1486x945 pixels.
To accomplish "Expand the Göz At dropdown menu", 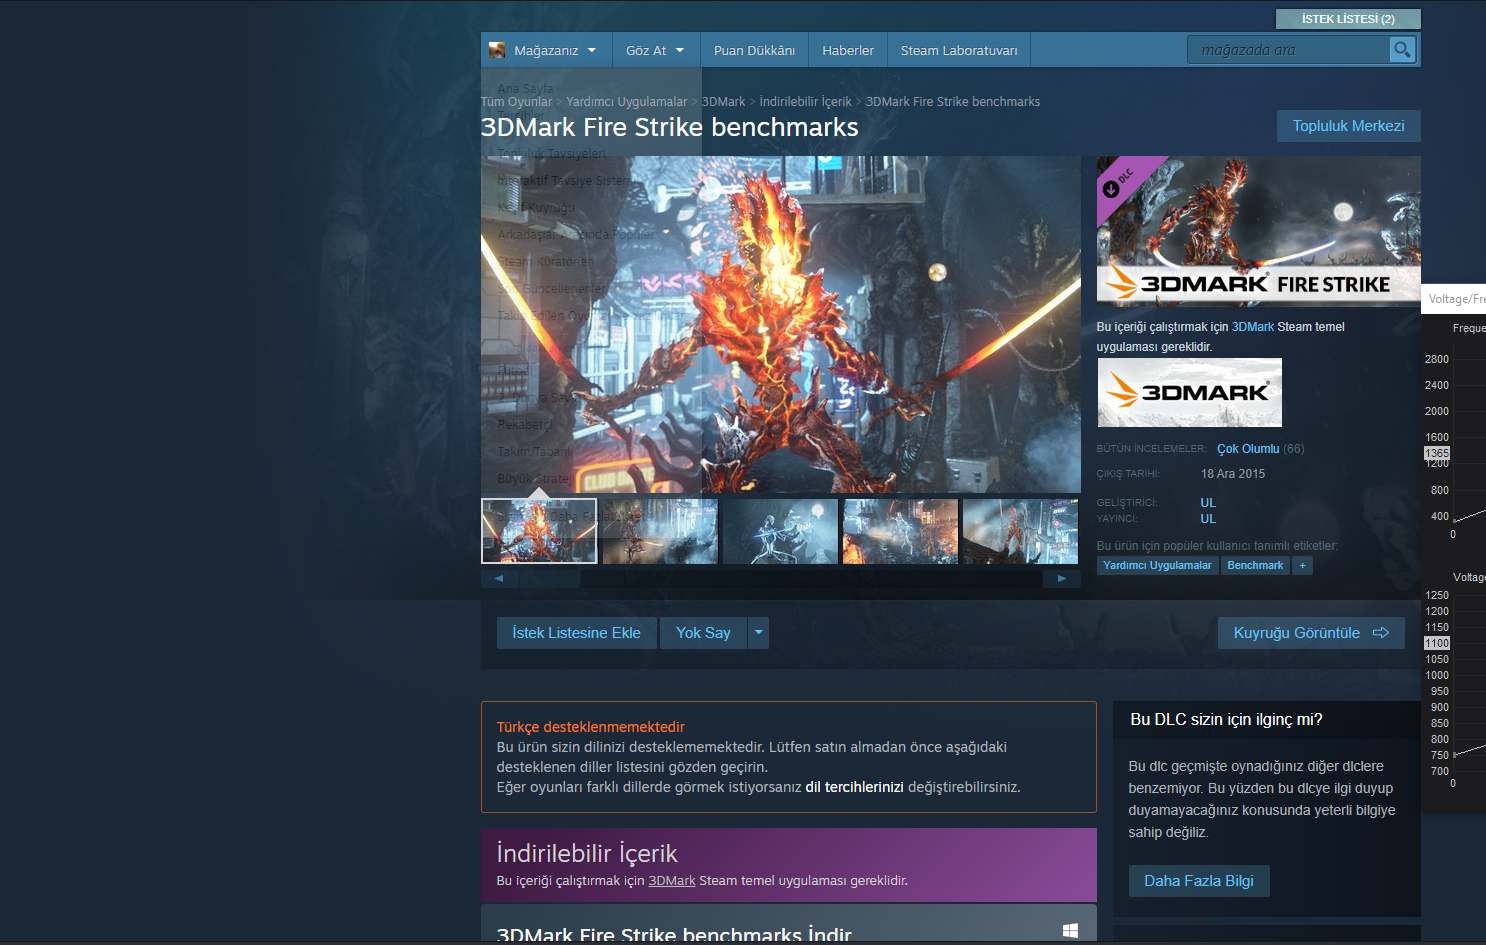I will tap(655, 50).
